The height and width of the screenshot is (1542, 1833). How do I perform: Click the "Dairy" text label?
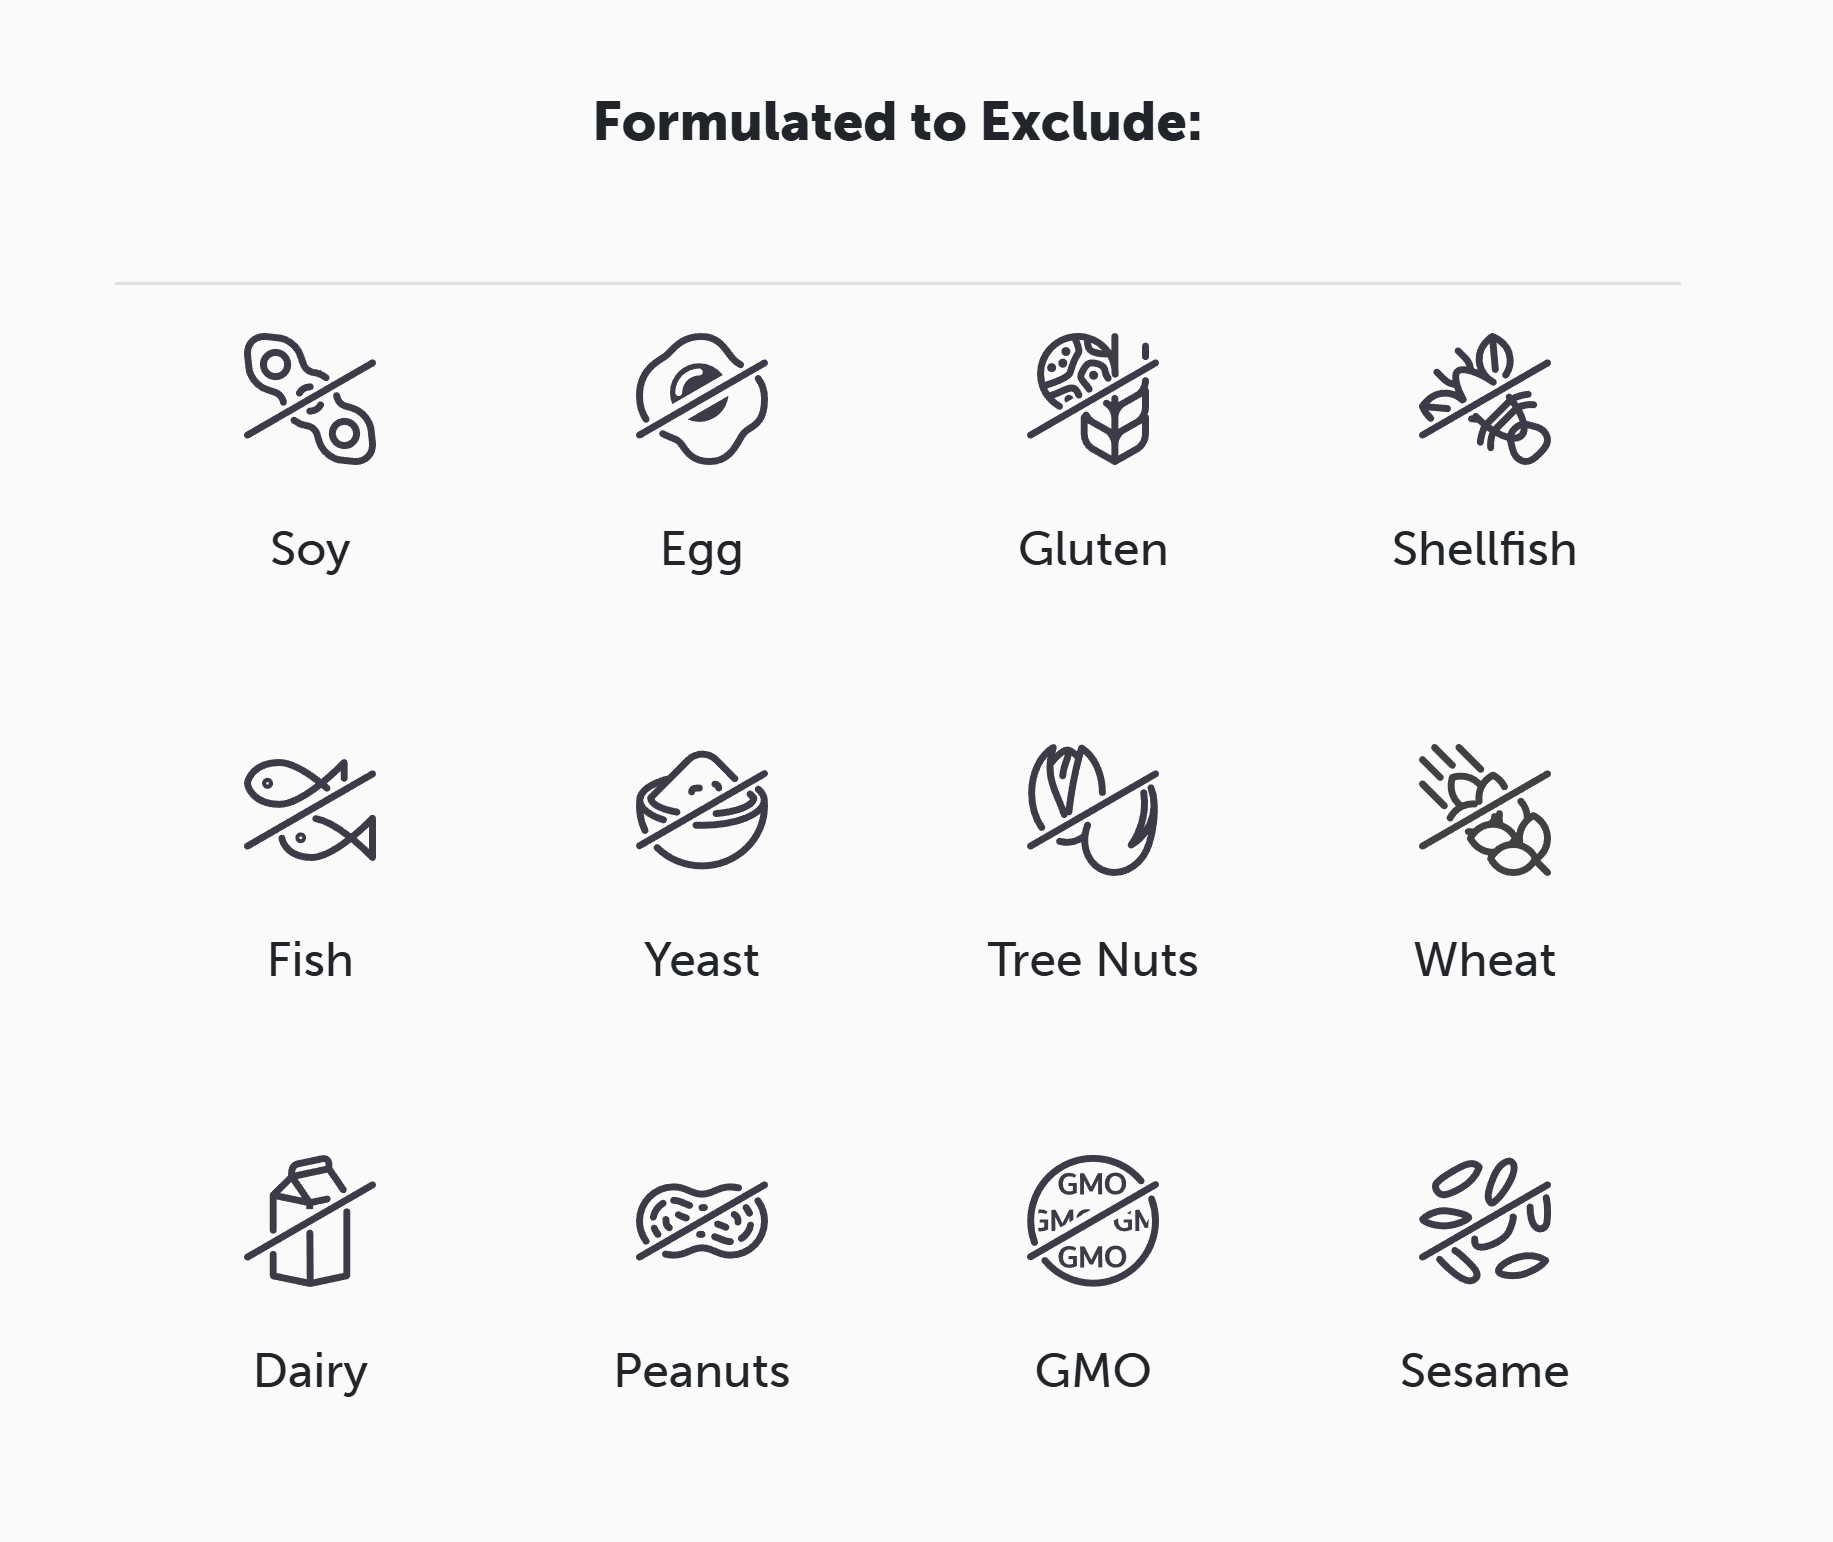[310, 1371]
